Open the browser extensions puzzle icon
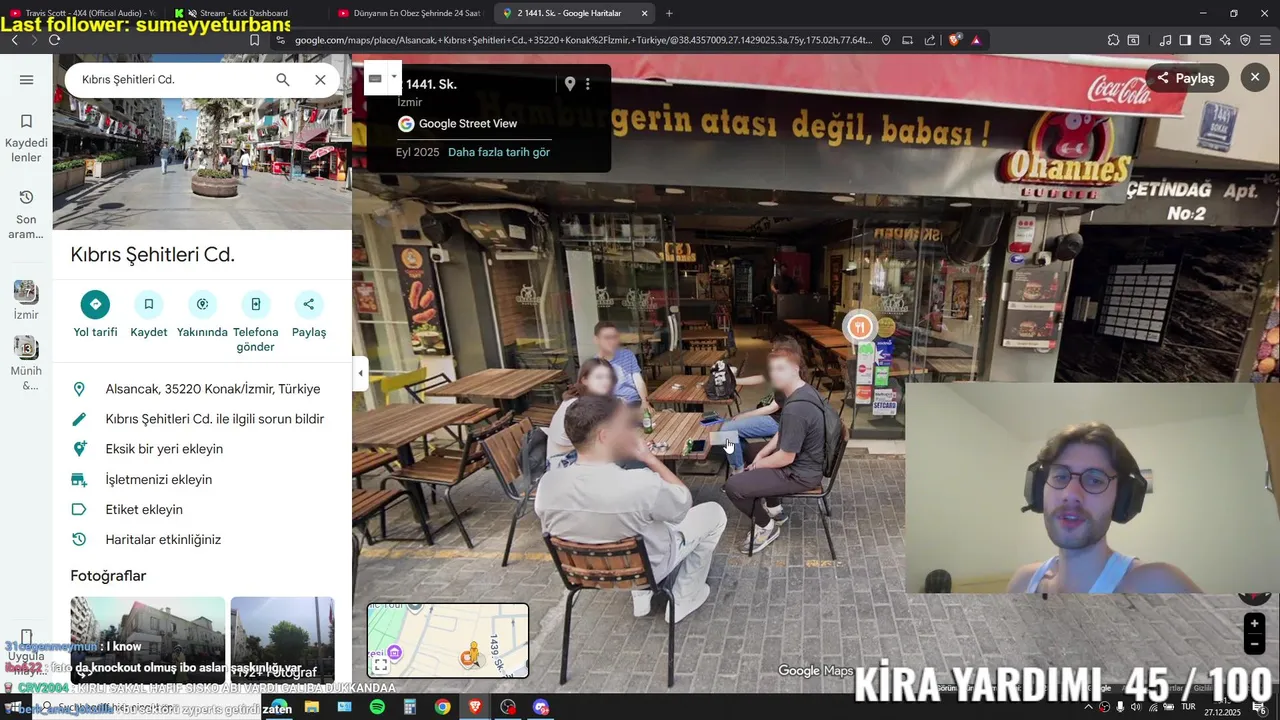This screenshot has width=1280, height=720. coord(1113,40)
